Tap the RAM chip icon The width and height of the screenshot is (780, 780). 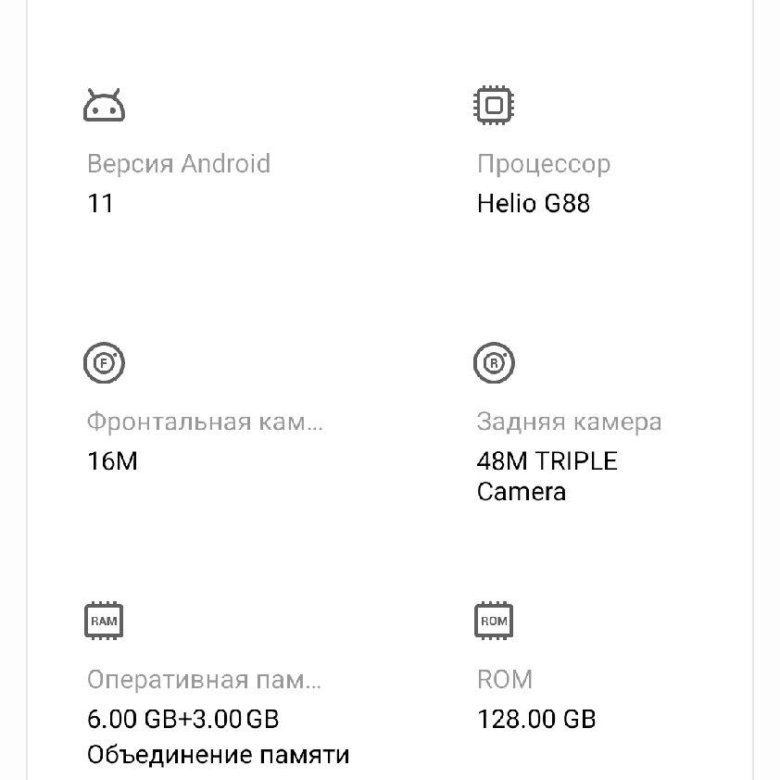[104, 621]
